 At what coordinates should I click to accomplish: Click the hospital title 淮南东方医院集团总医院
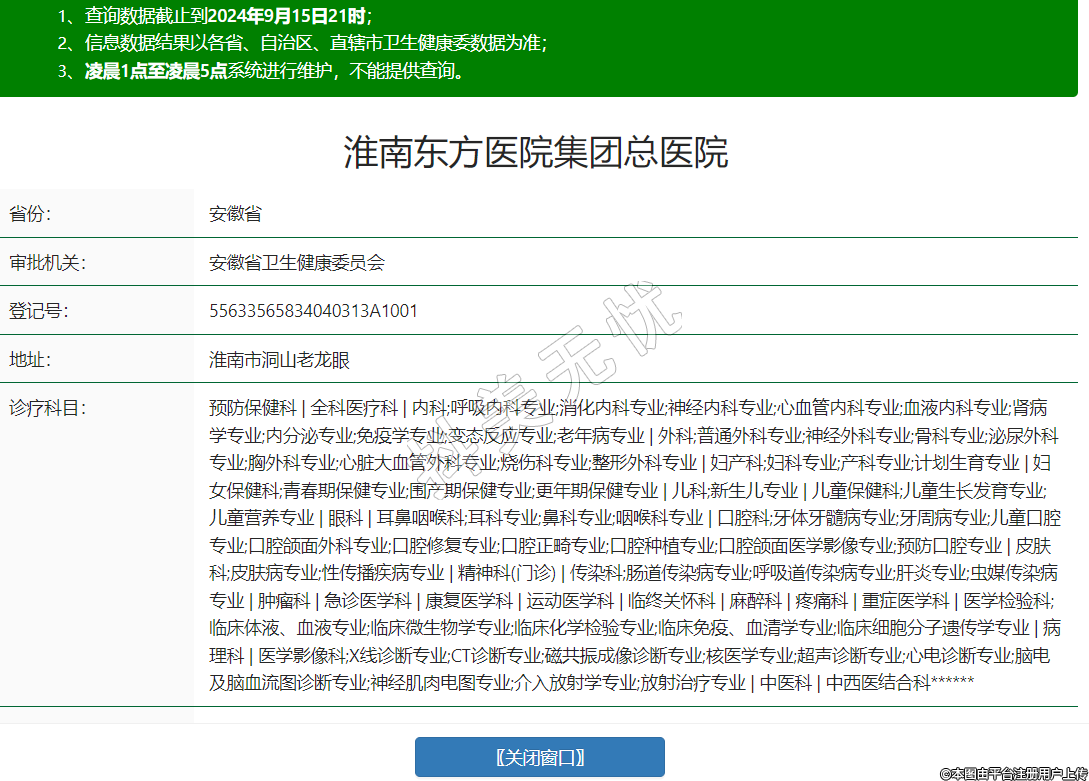click(x=536, y=152)
